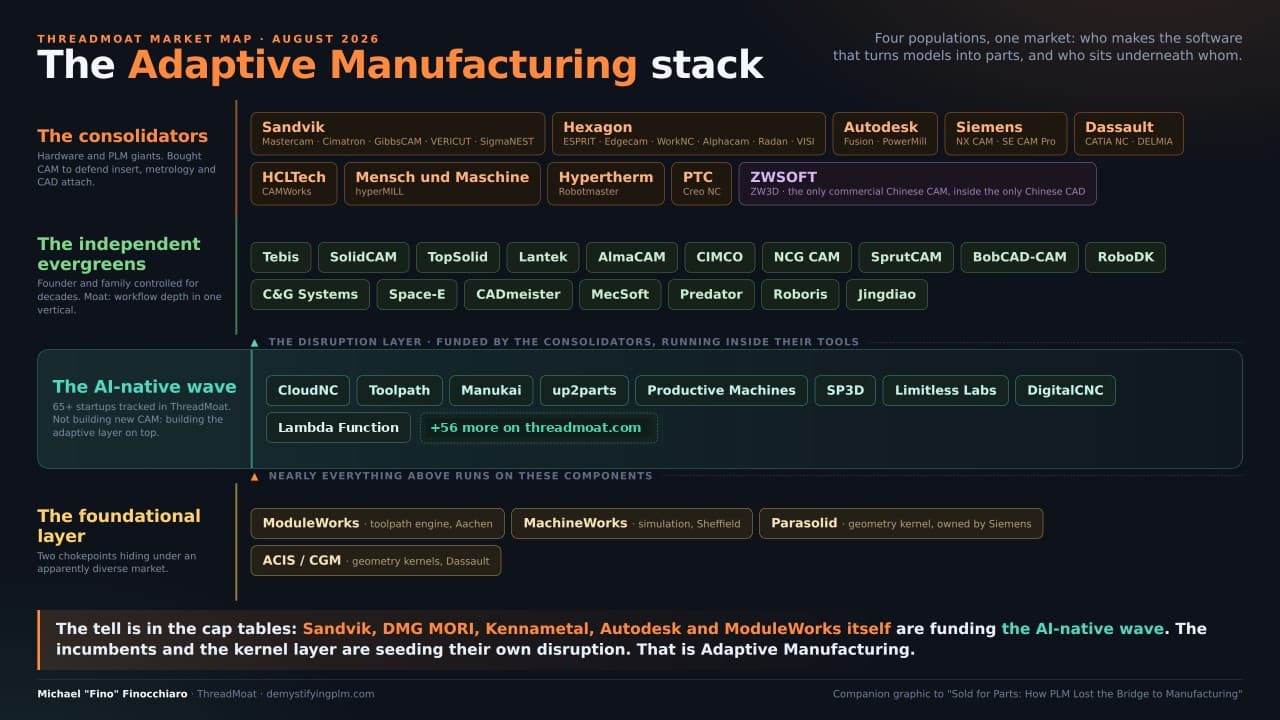Image resolution: width=1280 pixels, height=720 pixels.
Task: Click the Lantek chip
Action: 543,257
